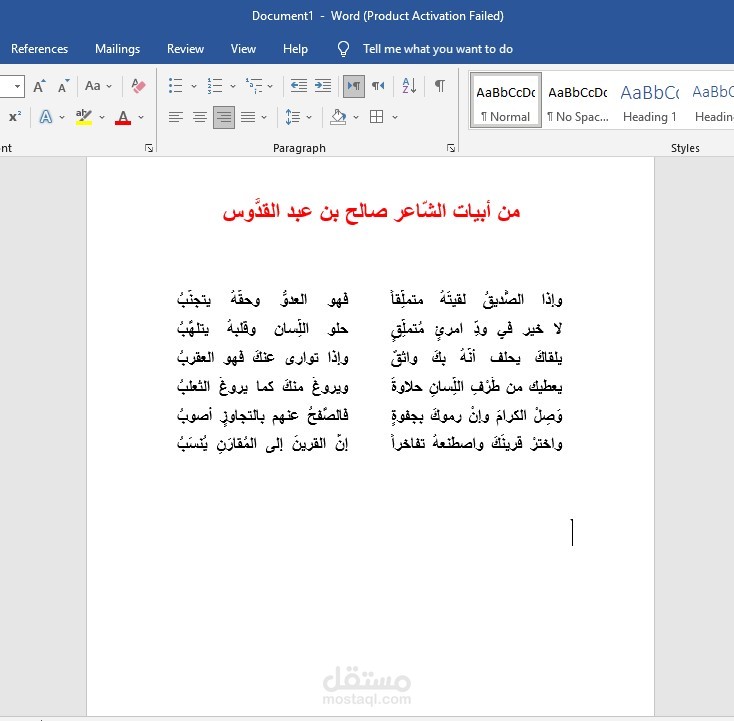Click the word الثعلبُ in the fourth verse
The height and width of the screenshot is (721, 734).
pos(193,386)
